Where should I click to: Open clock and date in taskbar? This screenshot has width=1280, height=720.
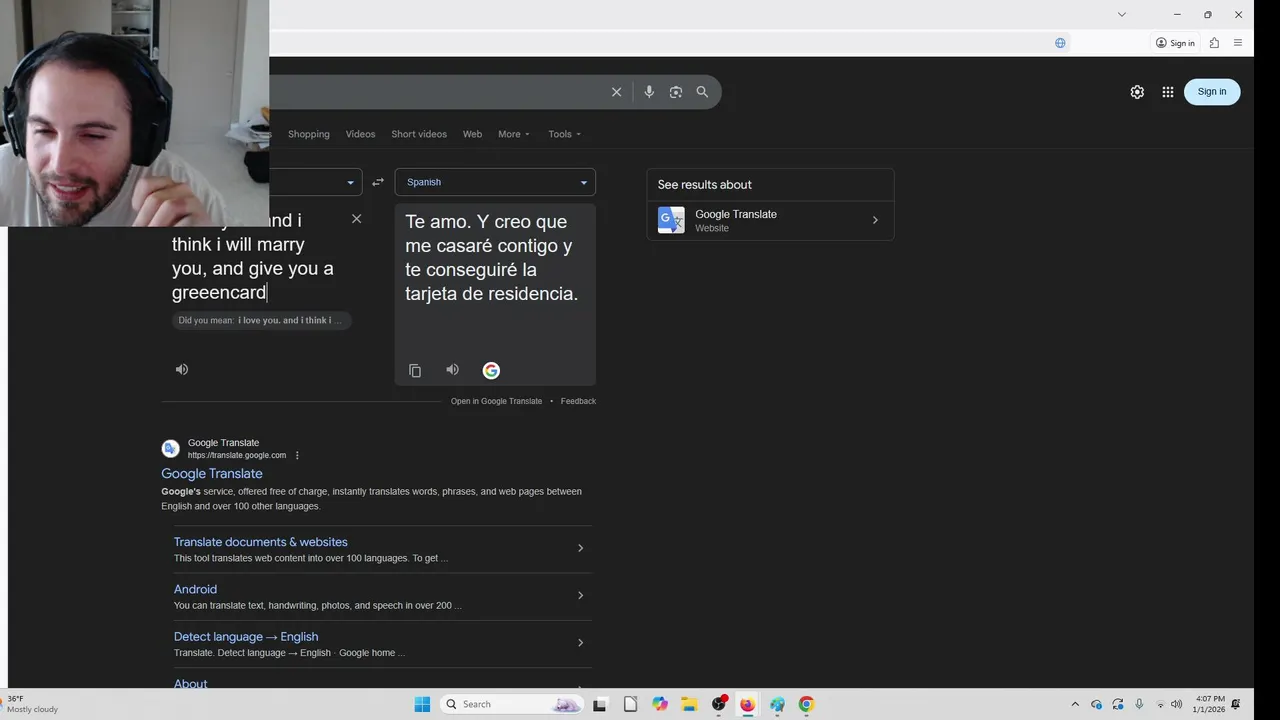click(1208, 704)
